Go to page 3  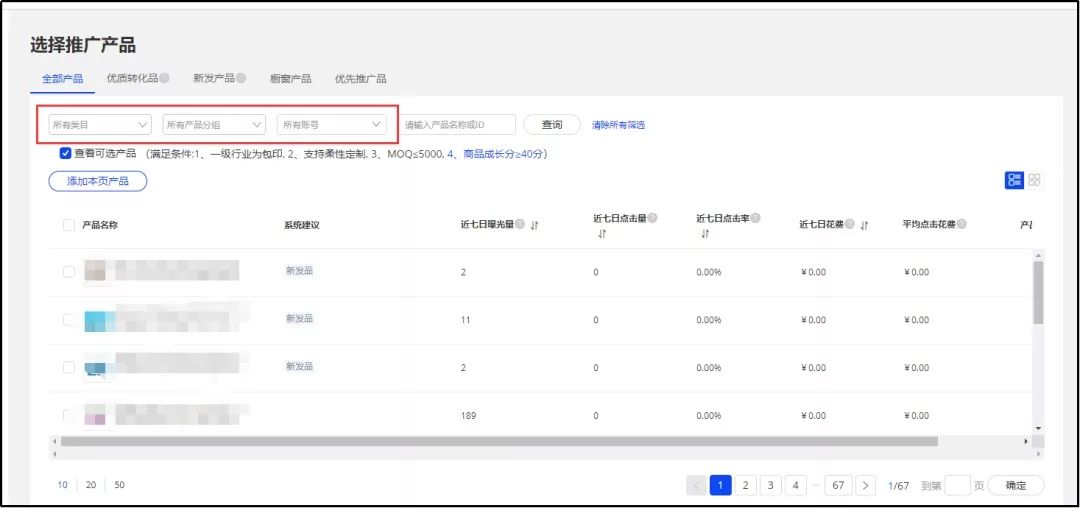(770, 485)
